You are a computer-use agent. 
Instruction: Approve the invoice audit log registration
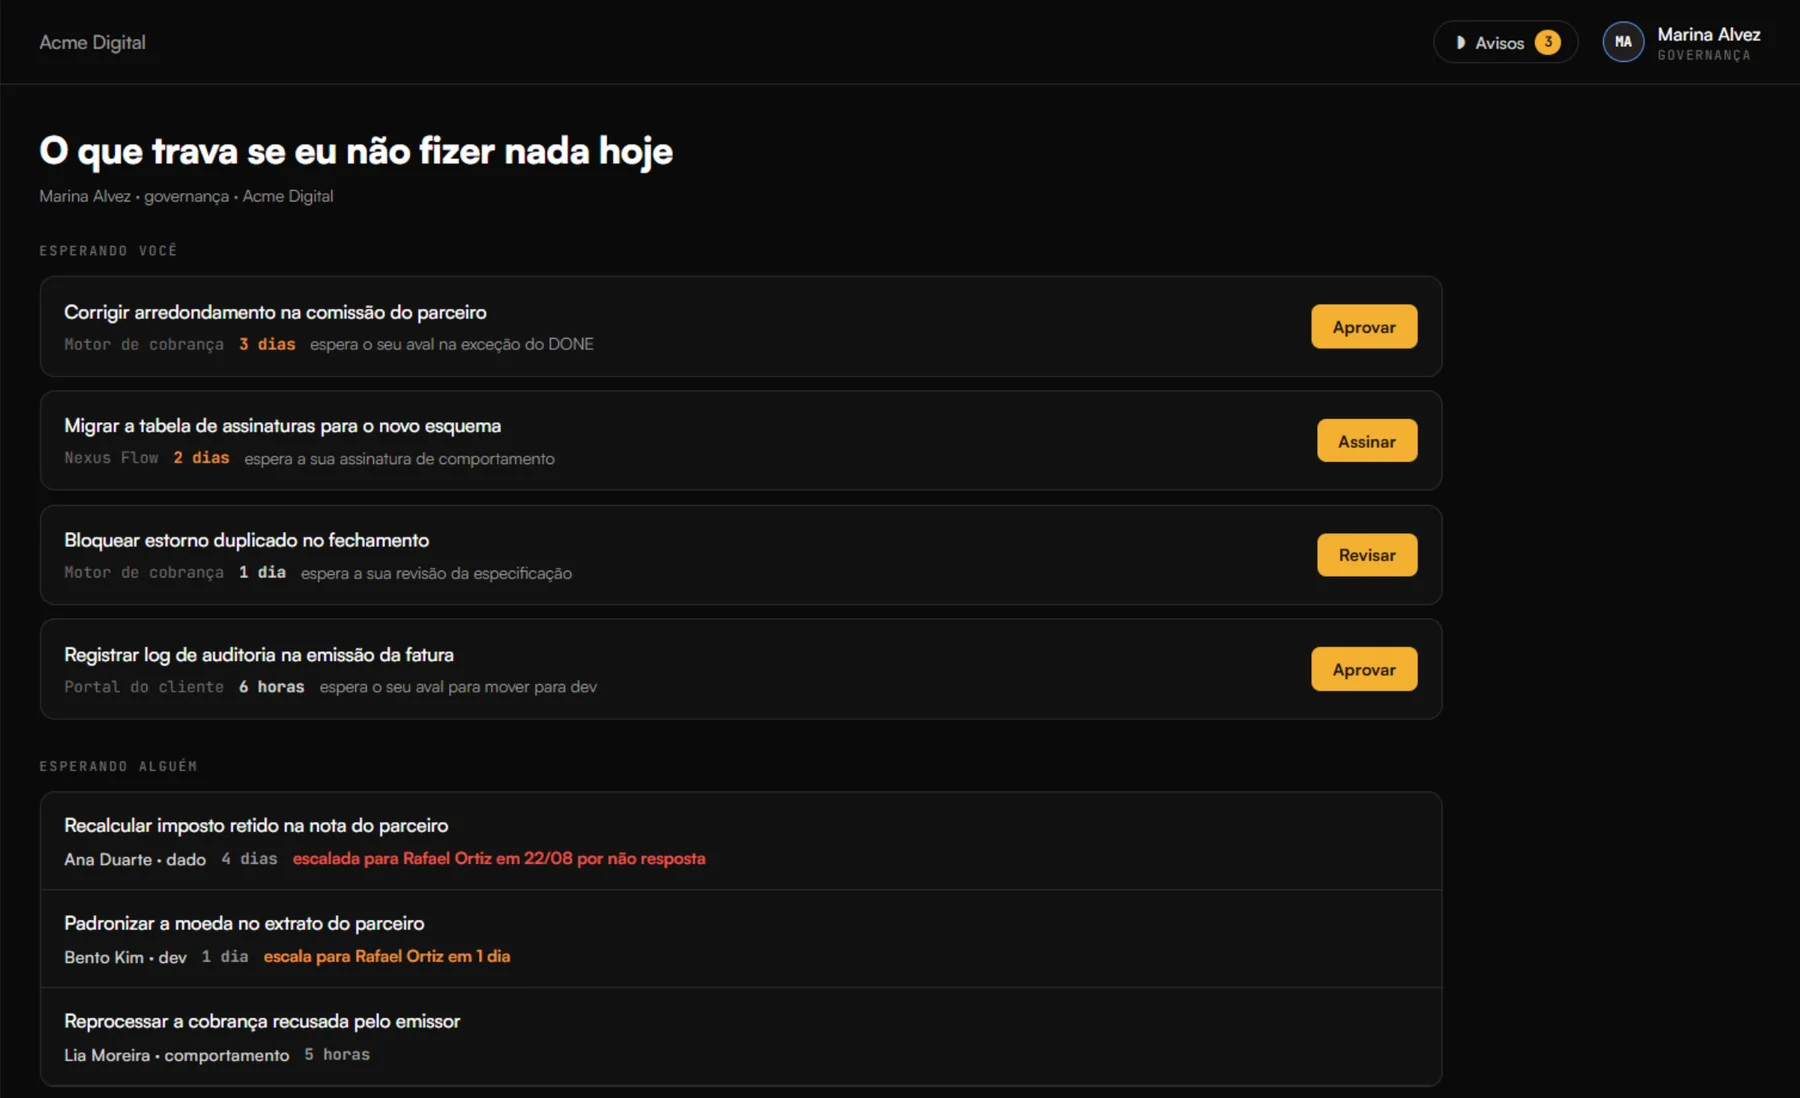(1363, 669)
